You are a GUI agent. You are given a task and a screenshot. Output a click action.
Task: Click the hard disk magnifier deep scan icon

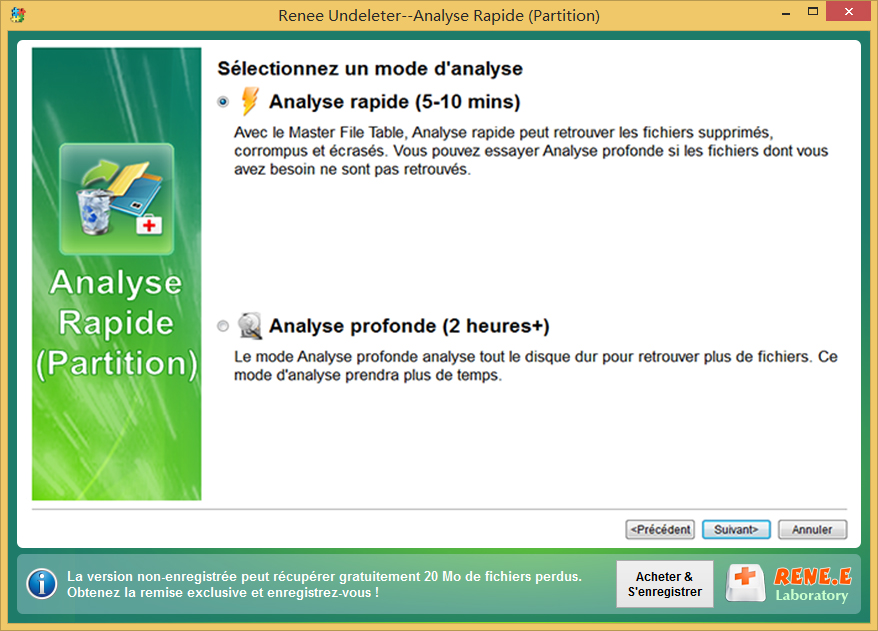click(250, 326)
